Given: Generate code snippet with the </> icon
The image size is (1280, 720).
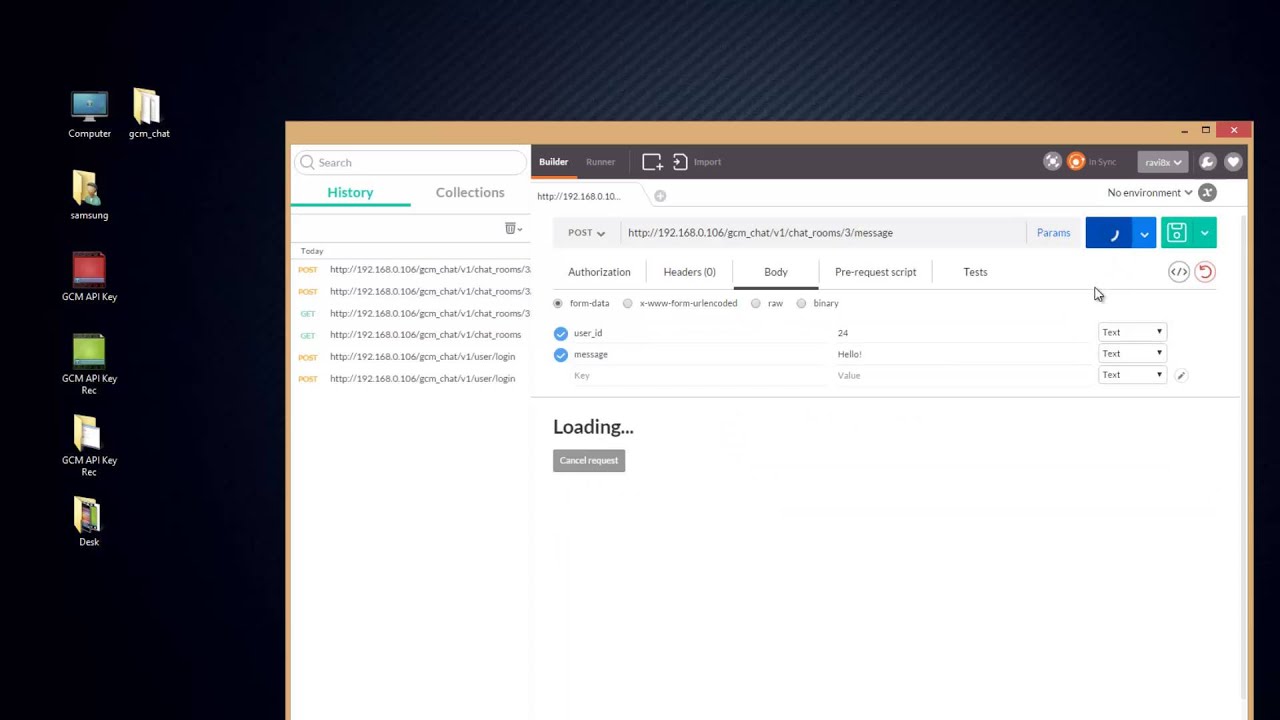Looking at the screenshot, I should click(1179, 272).
